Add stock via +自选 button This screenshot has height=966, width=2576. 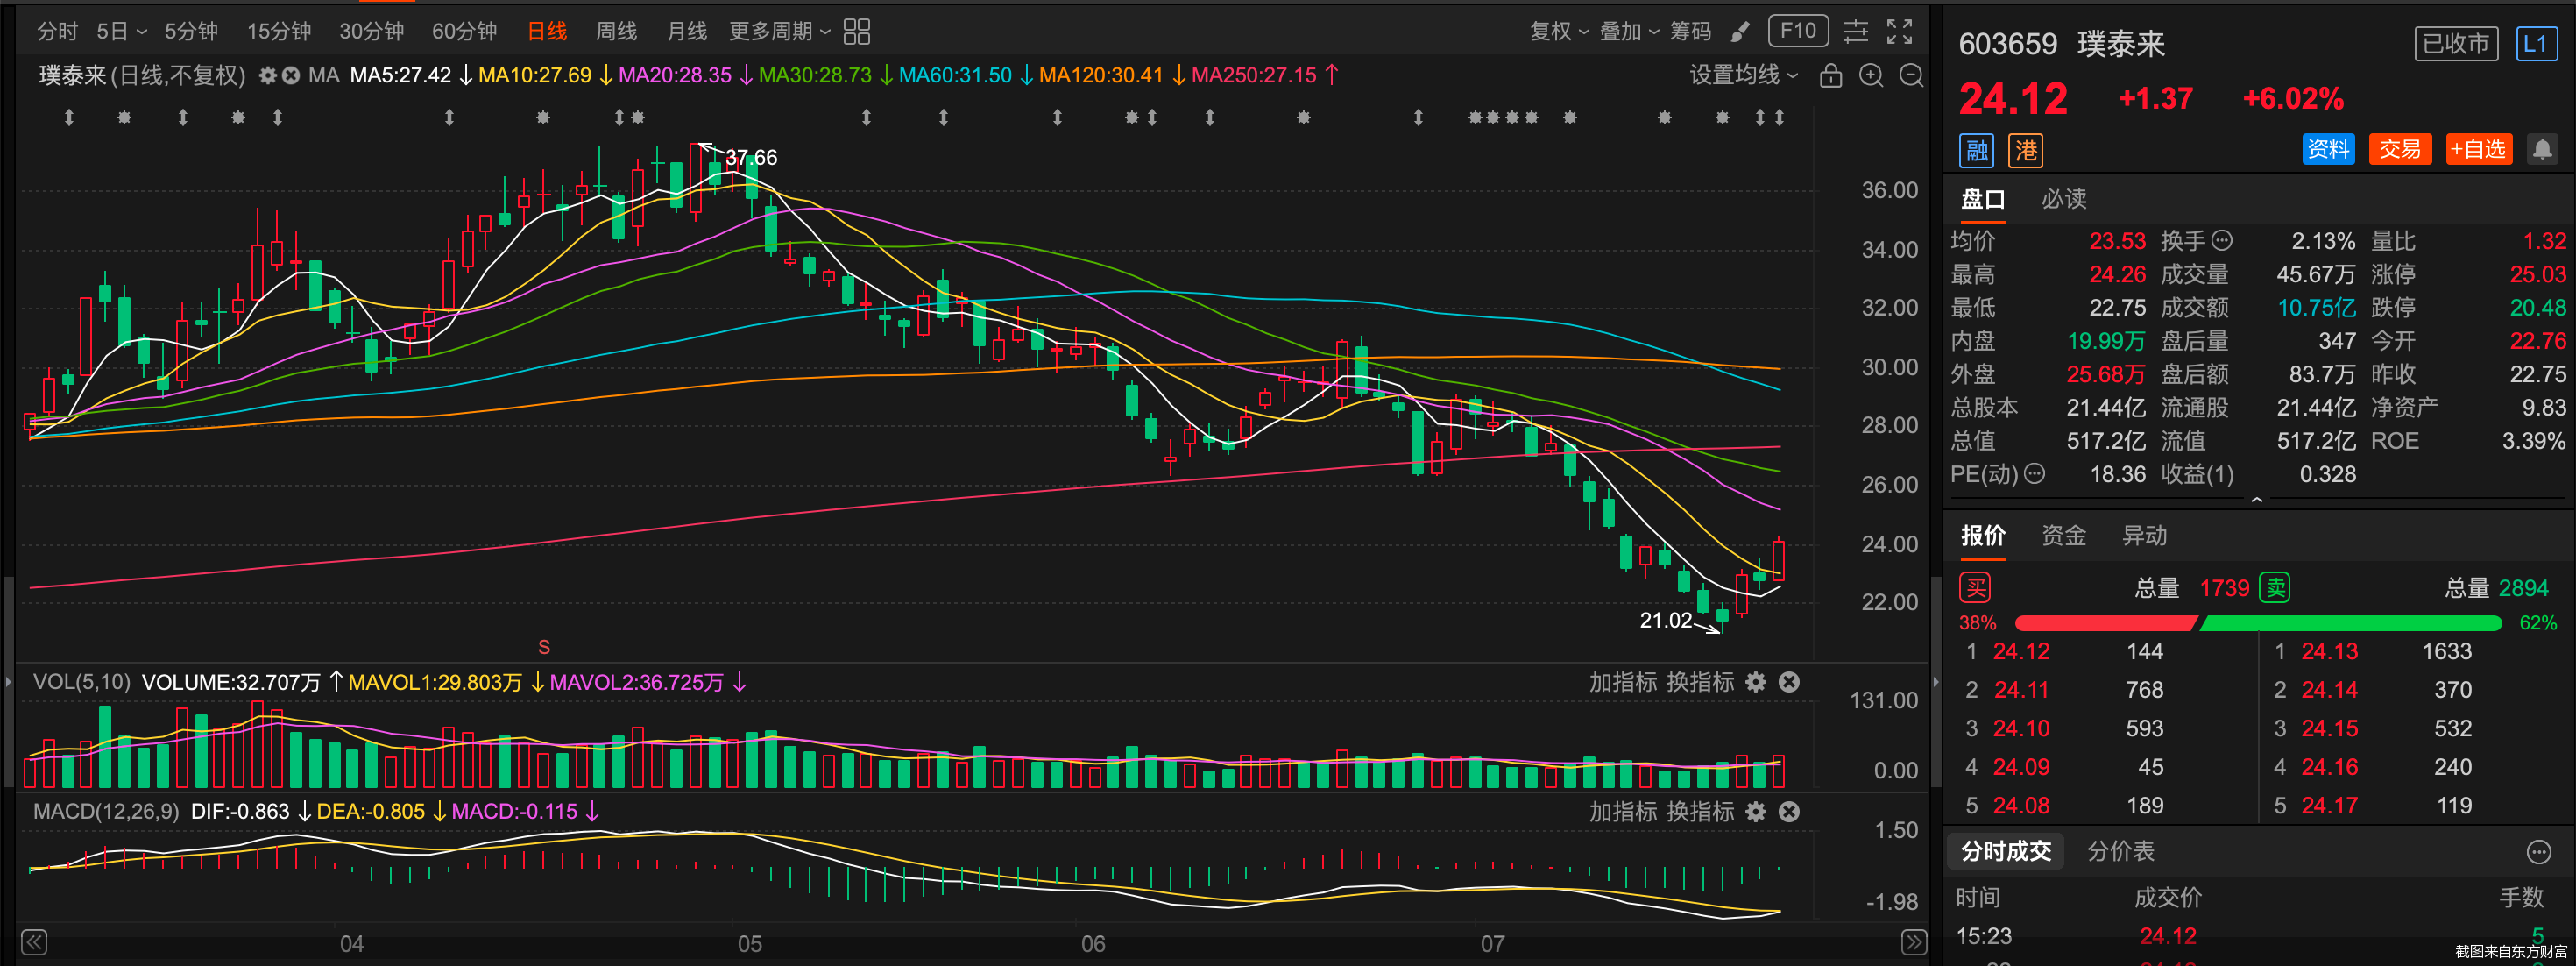point(2478,150)
